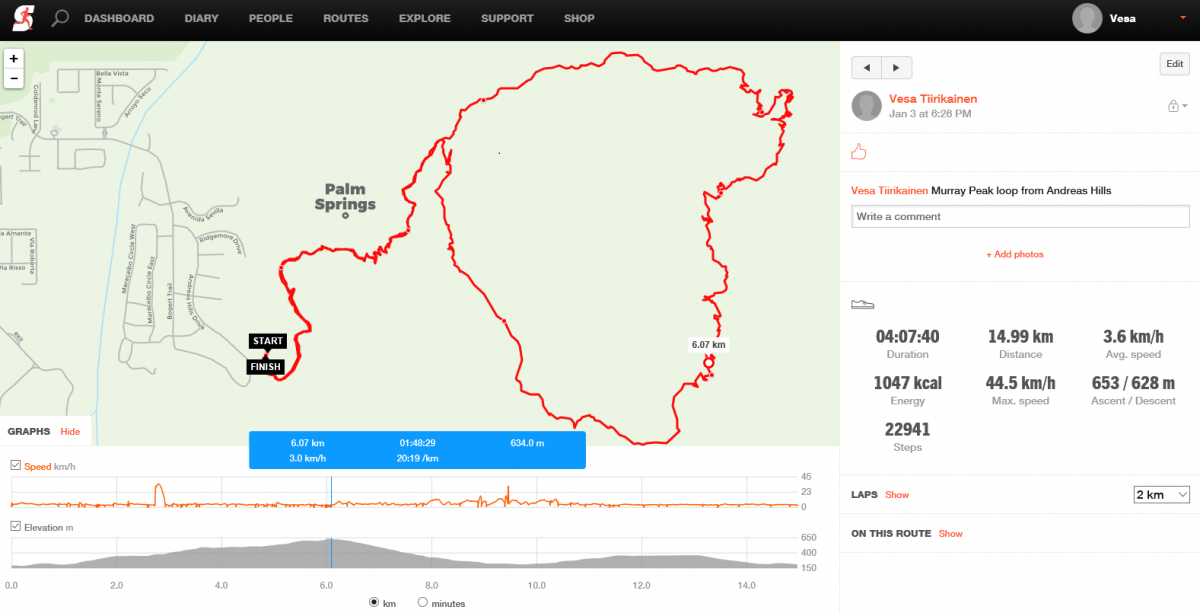Open privacy lock dropdown
This screenshot has width=1200, height=613.
coord(1177,106)
